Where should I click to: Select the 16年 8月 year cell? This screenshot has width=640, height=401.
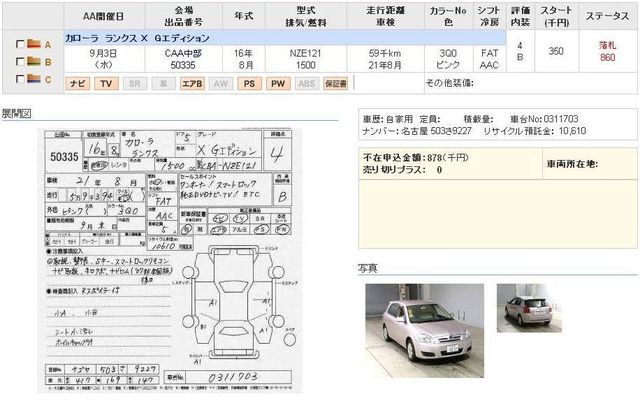(244, 59)
